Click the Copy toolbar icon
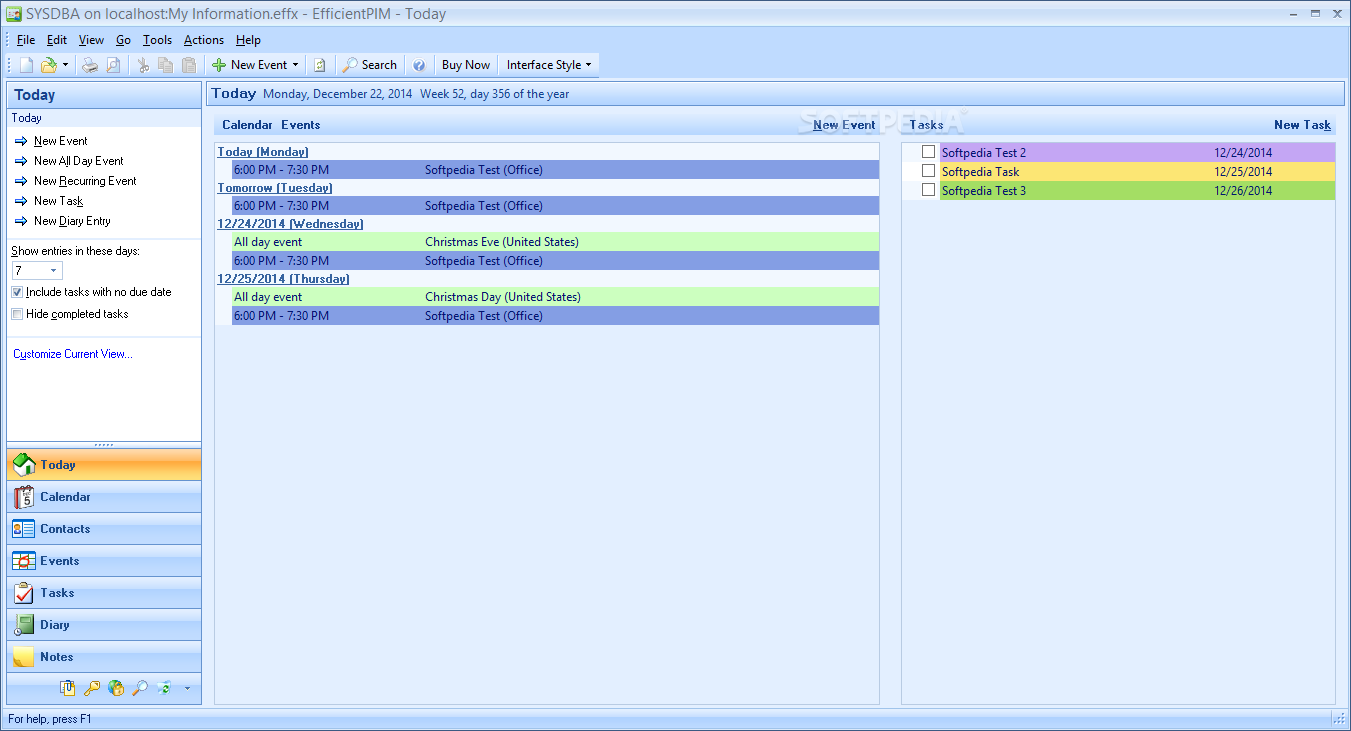The height and width of the screenshot is (731, 1351). pos(166,65)
